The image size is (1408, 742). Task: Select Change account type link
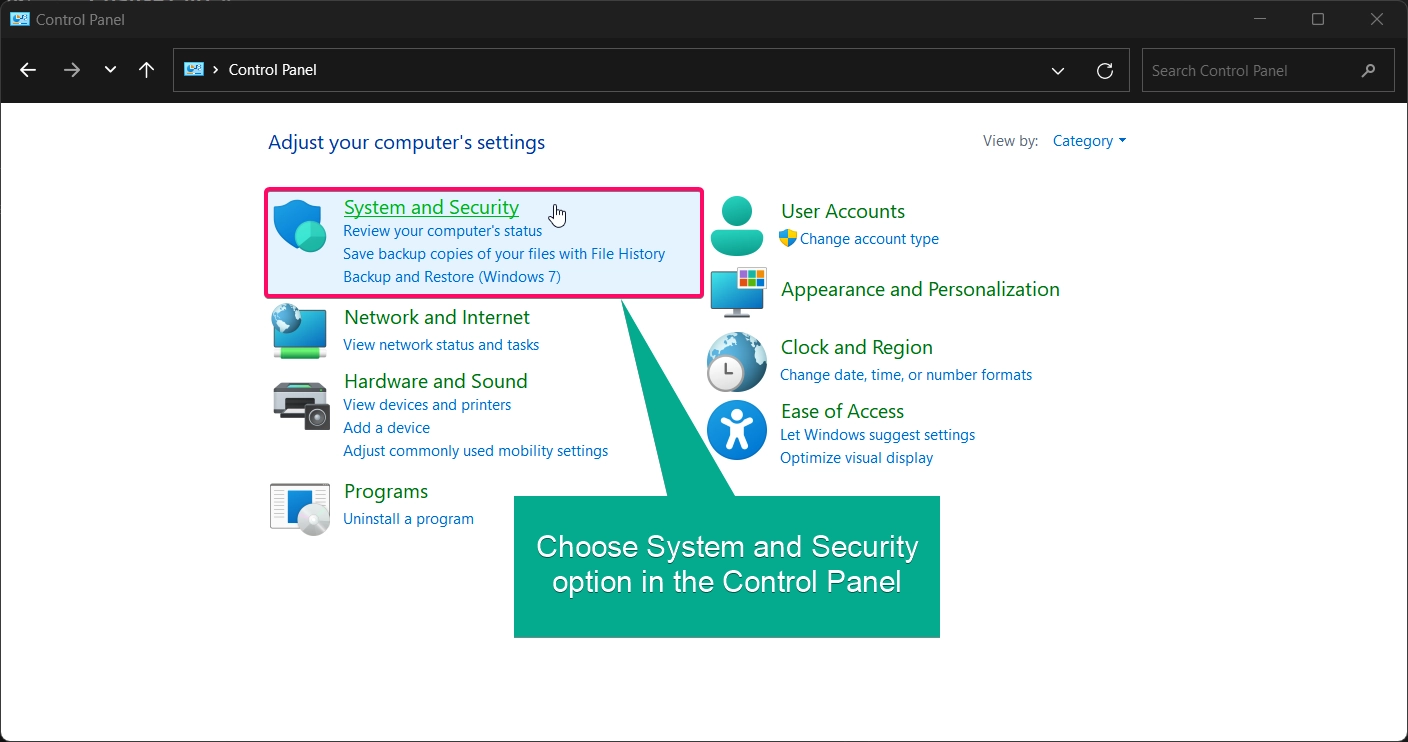(869, 239)
